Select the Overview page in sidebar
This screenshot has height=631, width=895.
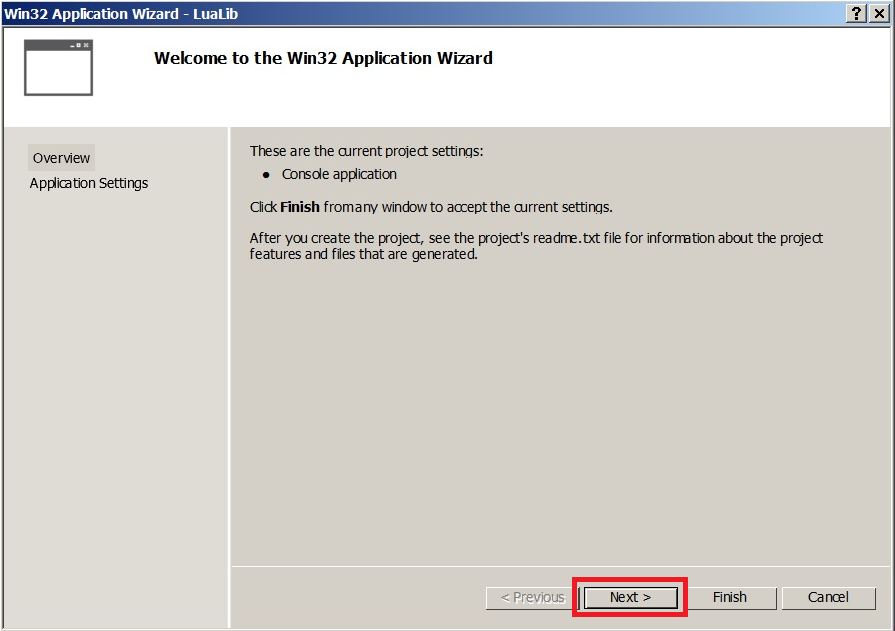click(61, 158)
